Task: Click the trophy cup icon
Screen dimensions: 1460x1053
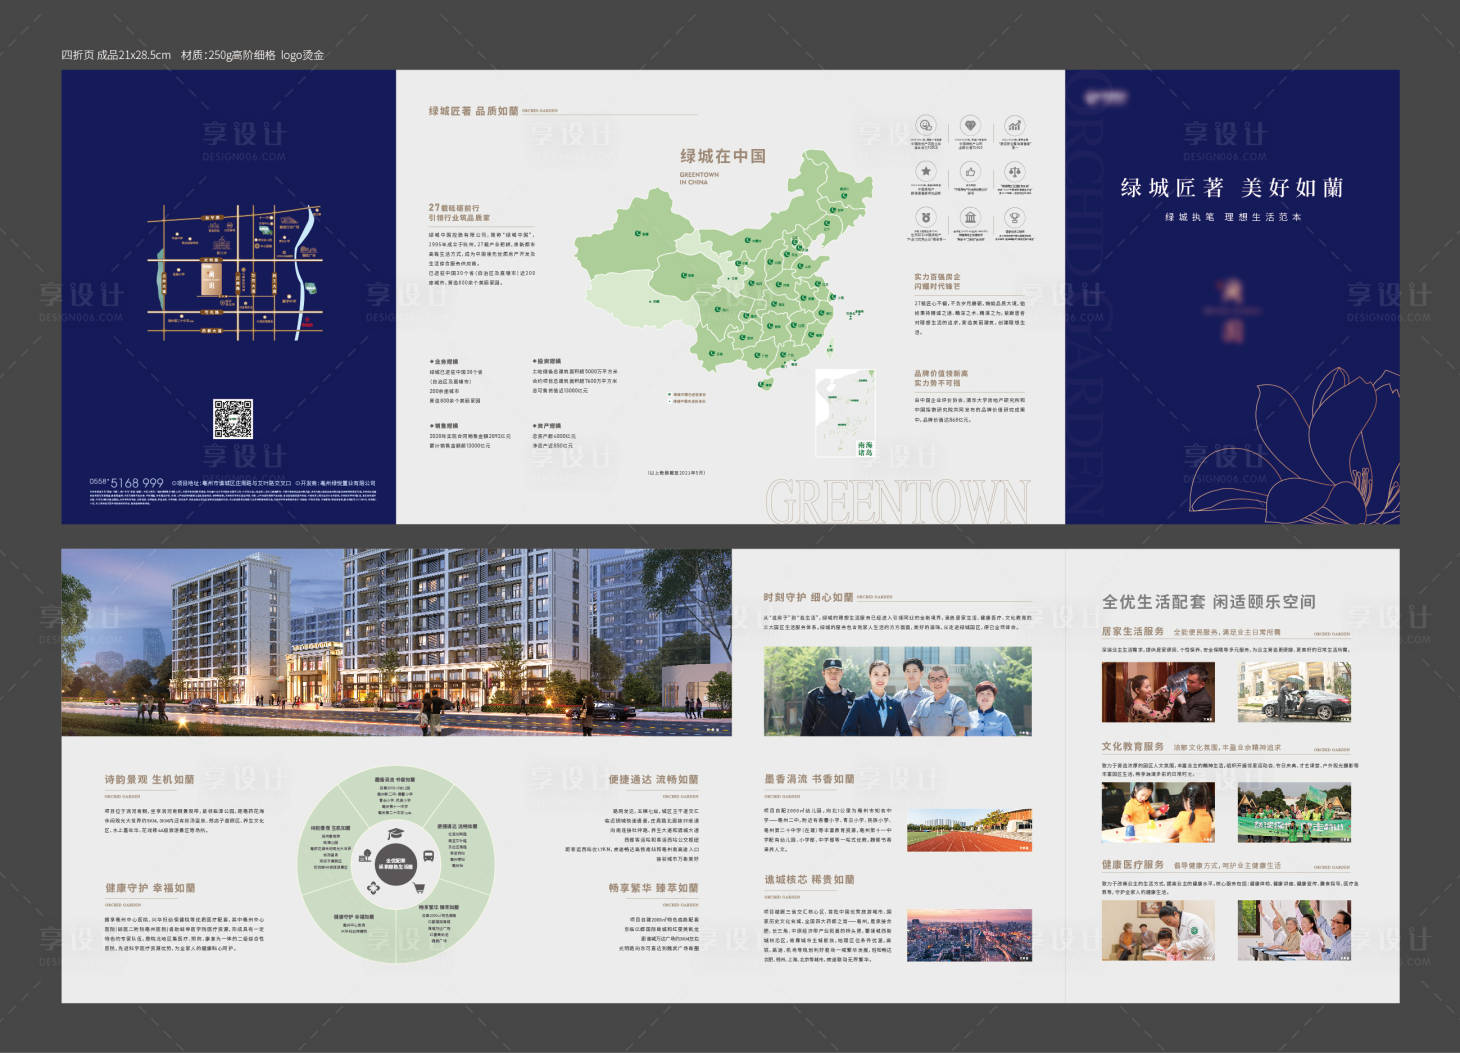Action: pyautogui.click(x=1014, y=216)
